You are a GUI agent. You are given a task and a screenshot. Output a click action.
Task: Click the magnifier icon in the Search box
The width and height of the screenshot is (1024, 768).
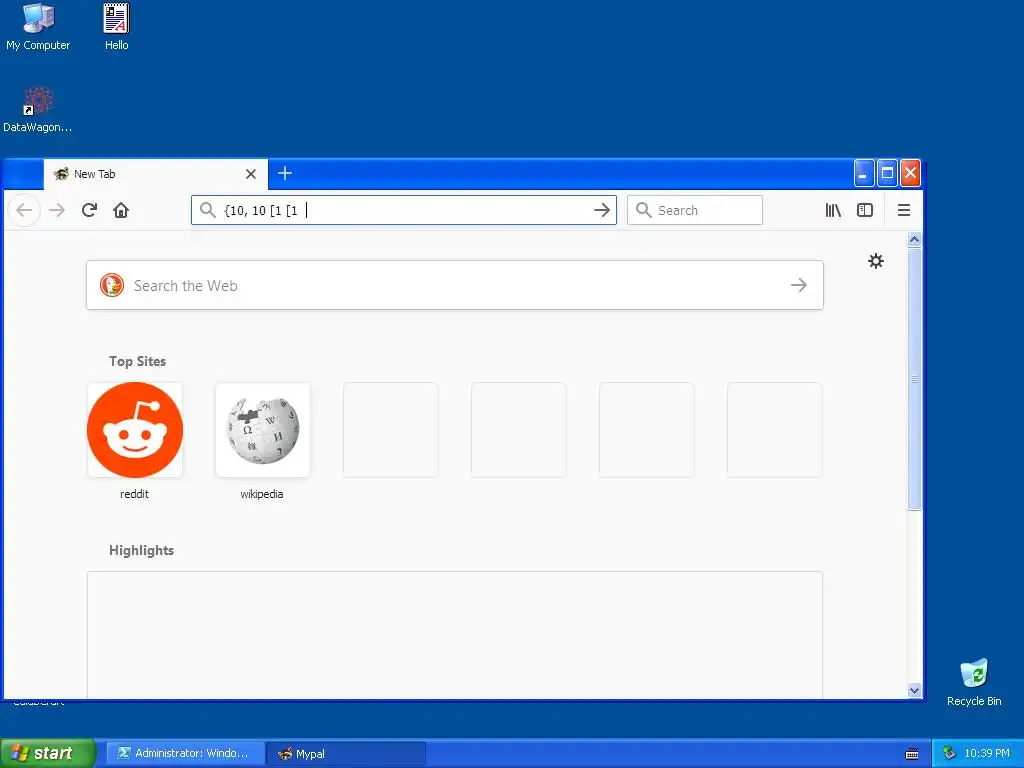pos(643,210)
